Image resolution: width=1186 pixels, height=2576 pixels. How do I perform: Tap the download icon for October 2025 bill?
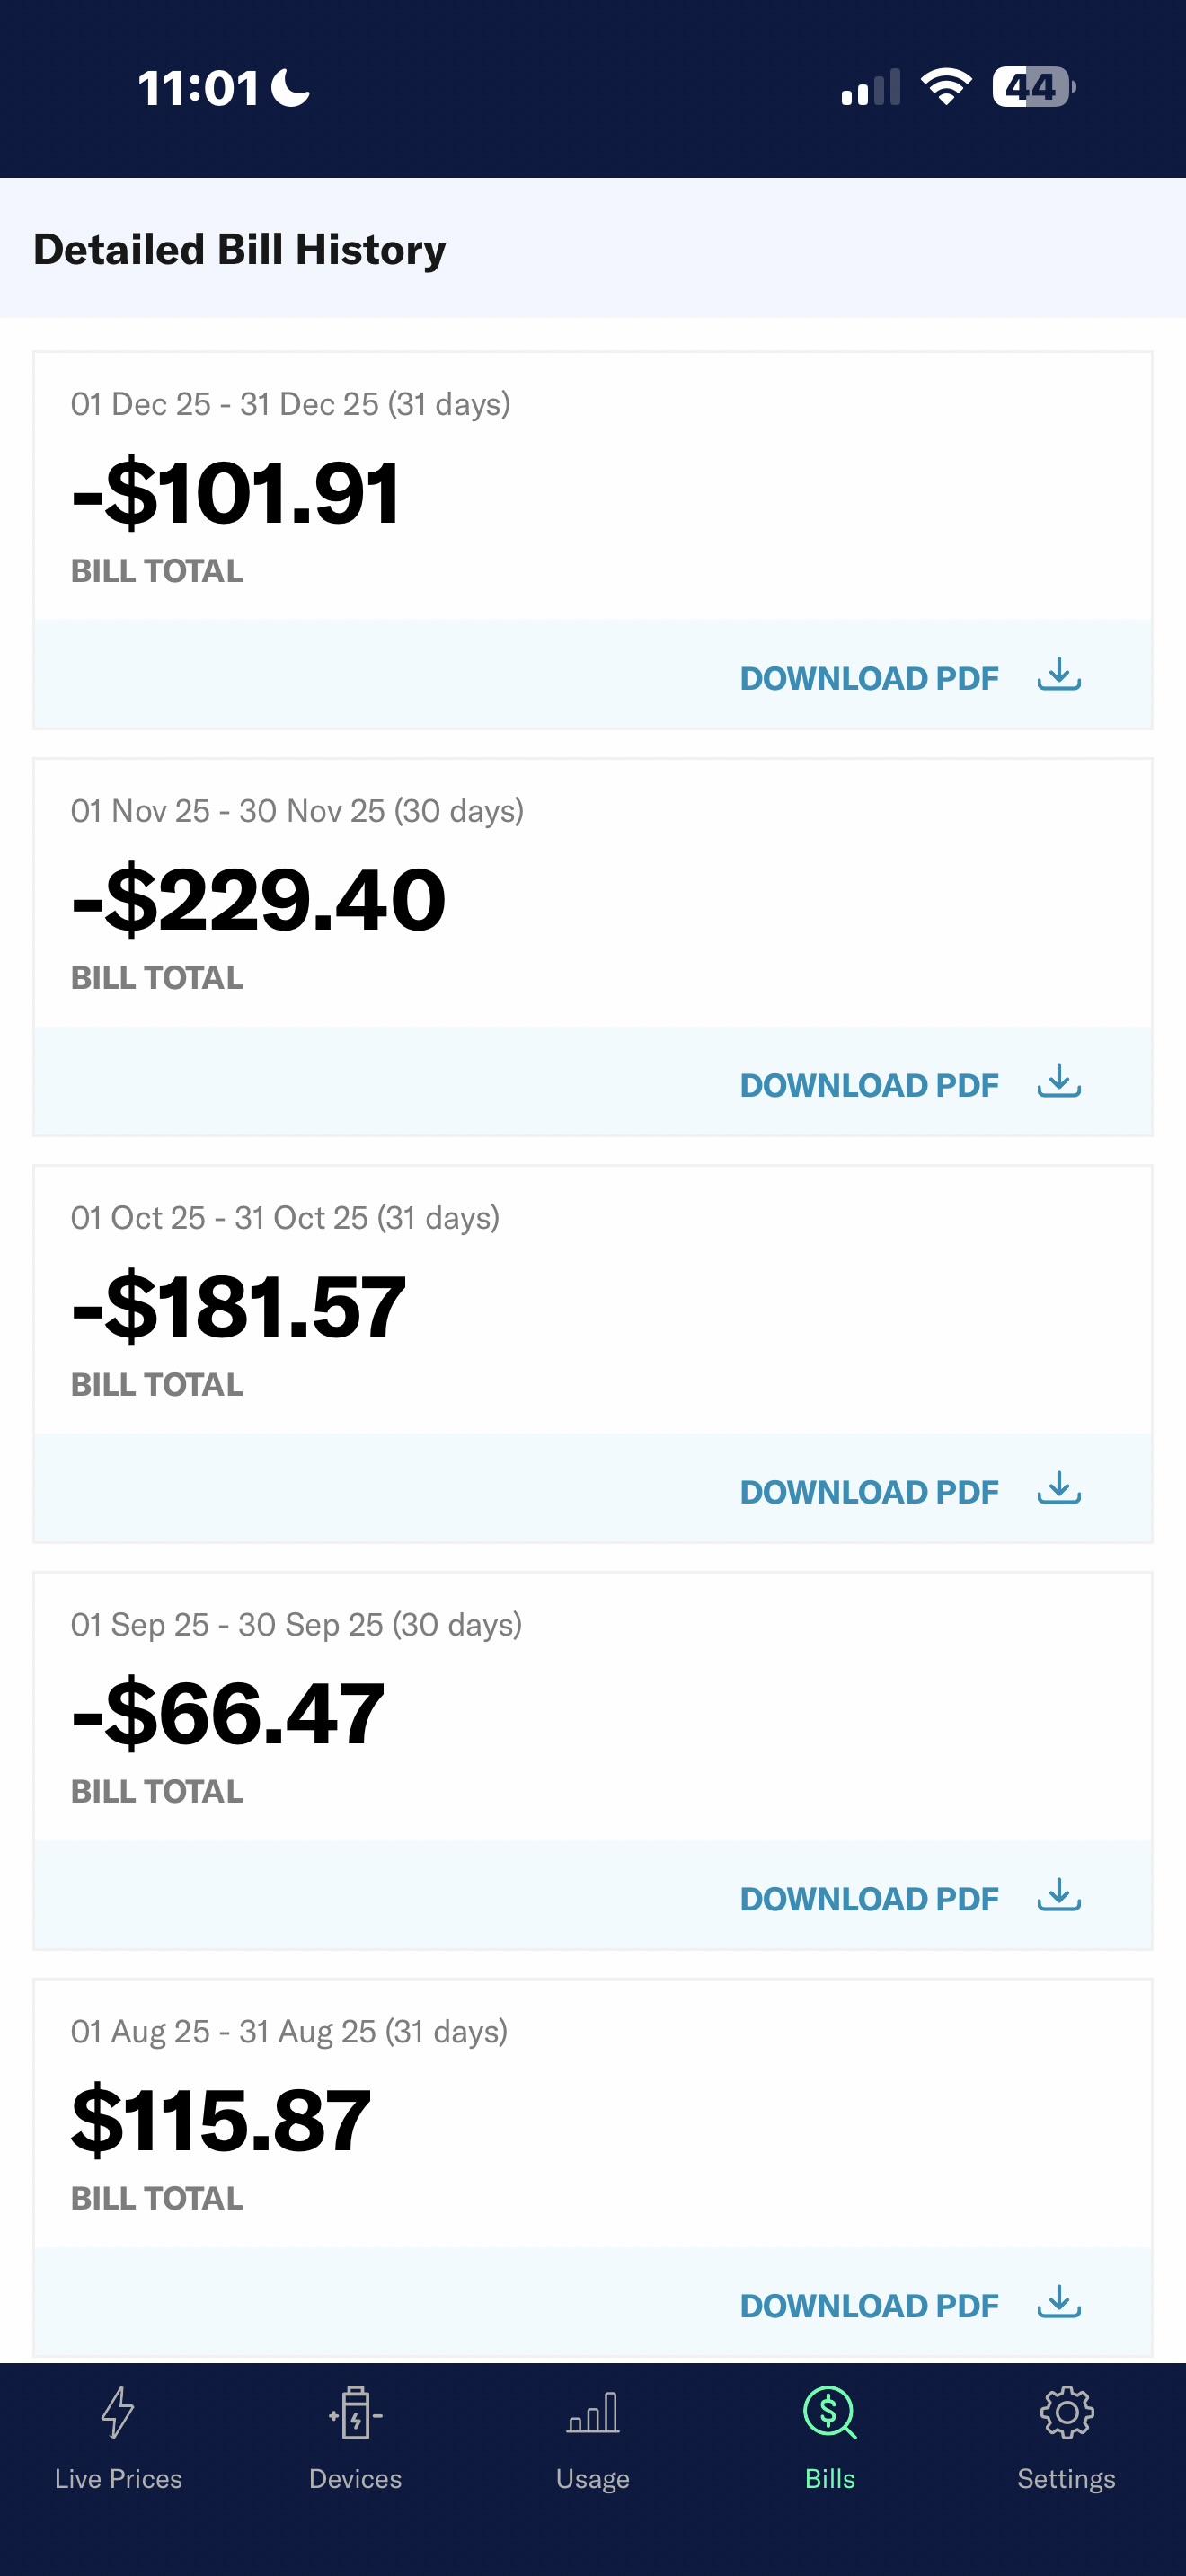(1059, 1490)
